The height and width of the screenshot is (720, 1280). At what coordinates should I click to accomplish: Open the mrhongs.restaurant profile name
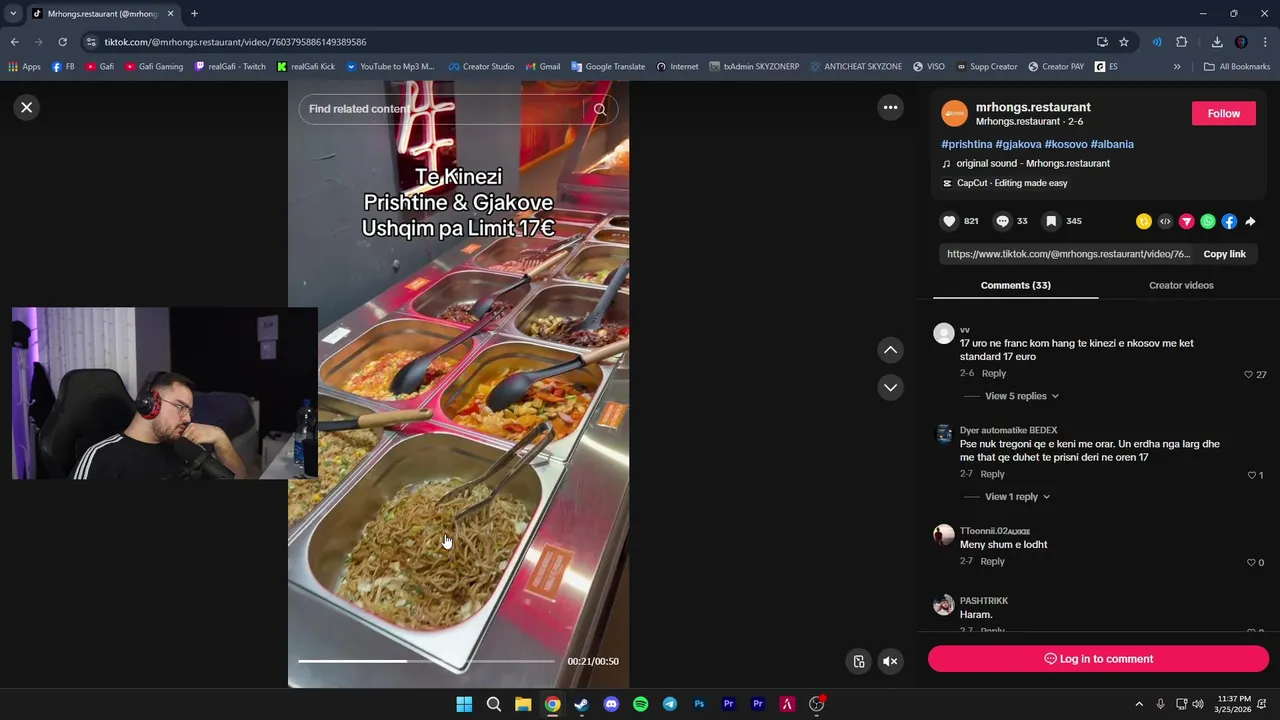tap(1033, 107)
